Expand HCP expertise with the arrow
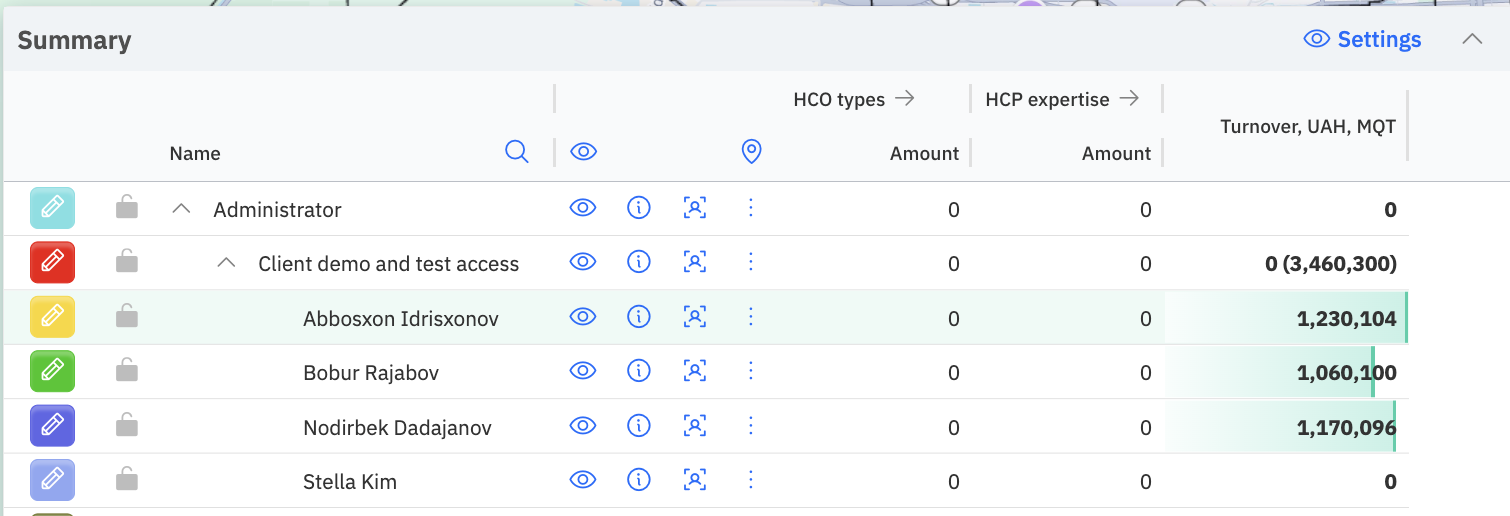Screen dimensions: 1510x516 click(1129, 98)
